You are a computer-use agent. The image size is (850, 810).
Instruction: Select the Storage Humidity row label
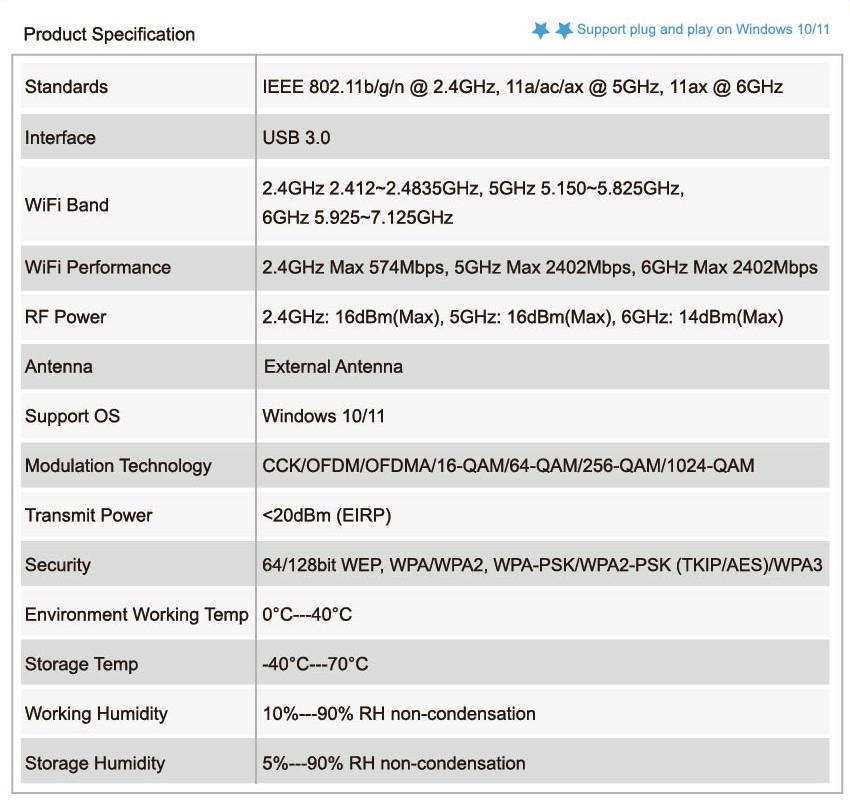click(95, 763)
